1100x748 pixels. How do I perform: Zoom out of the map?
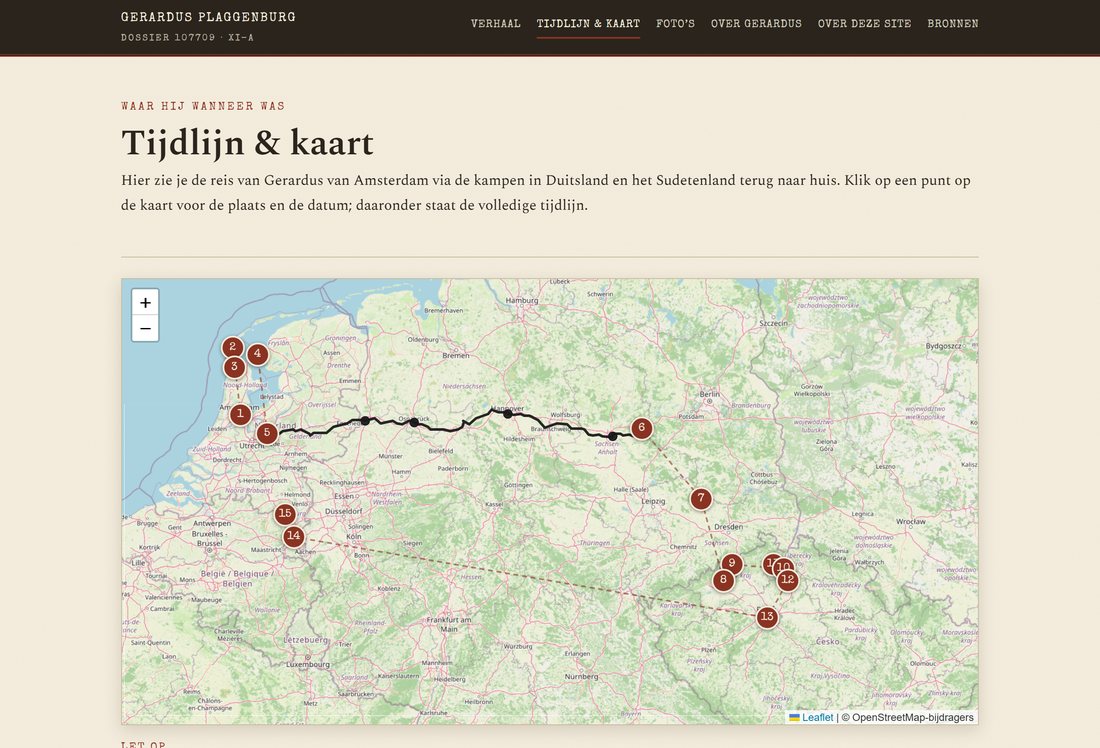click(x=145, y=328)
